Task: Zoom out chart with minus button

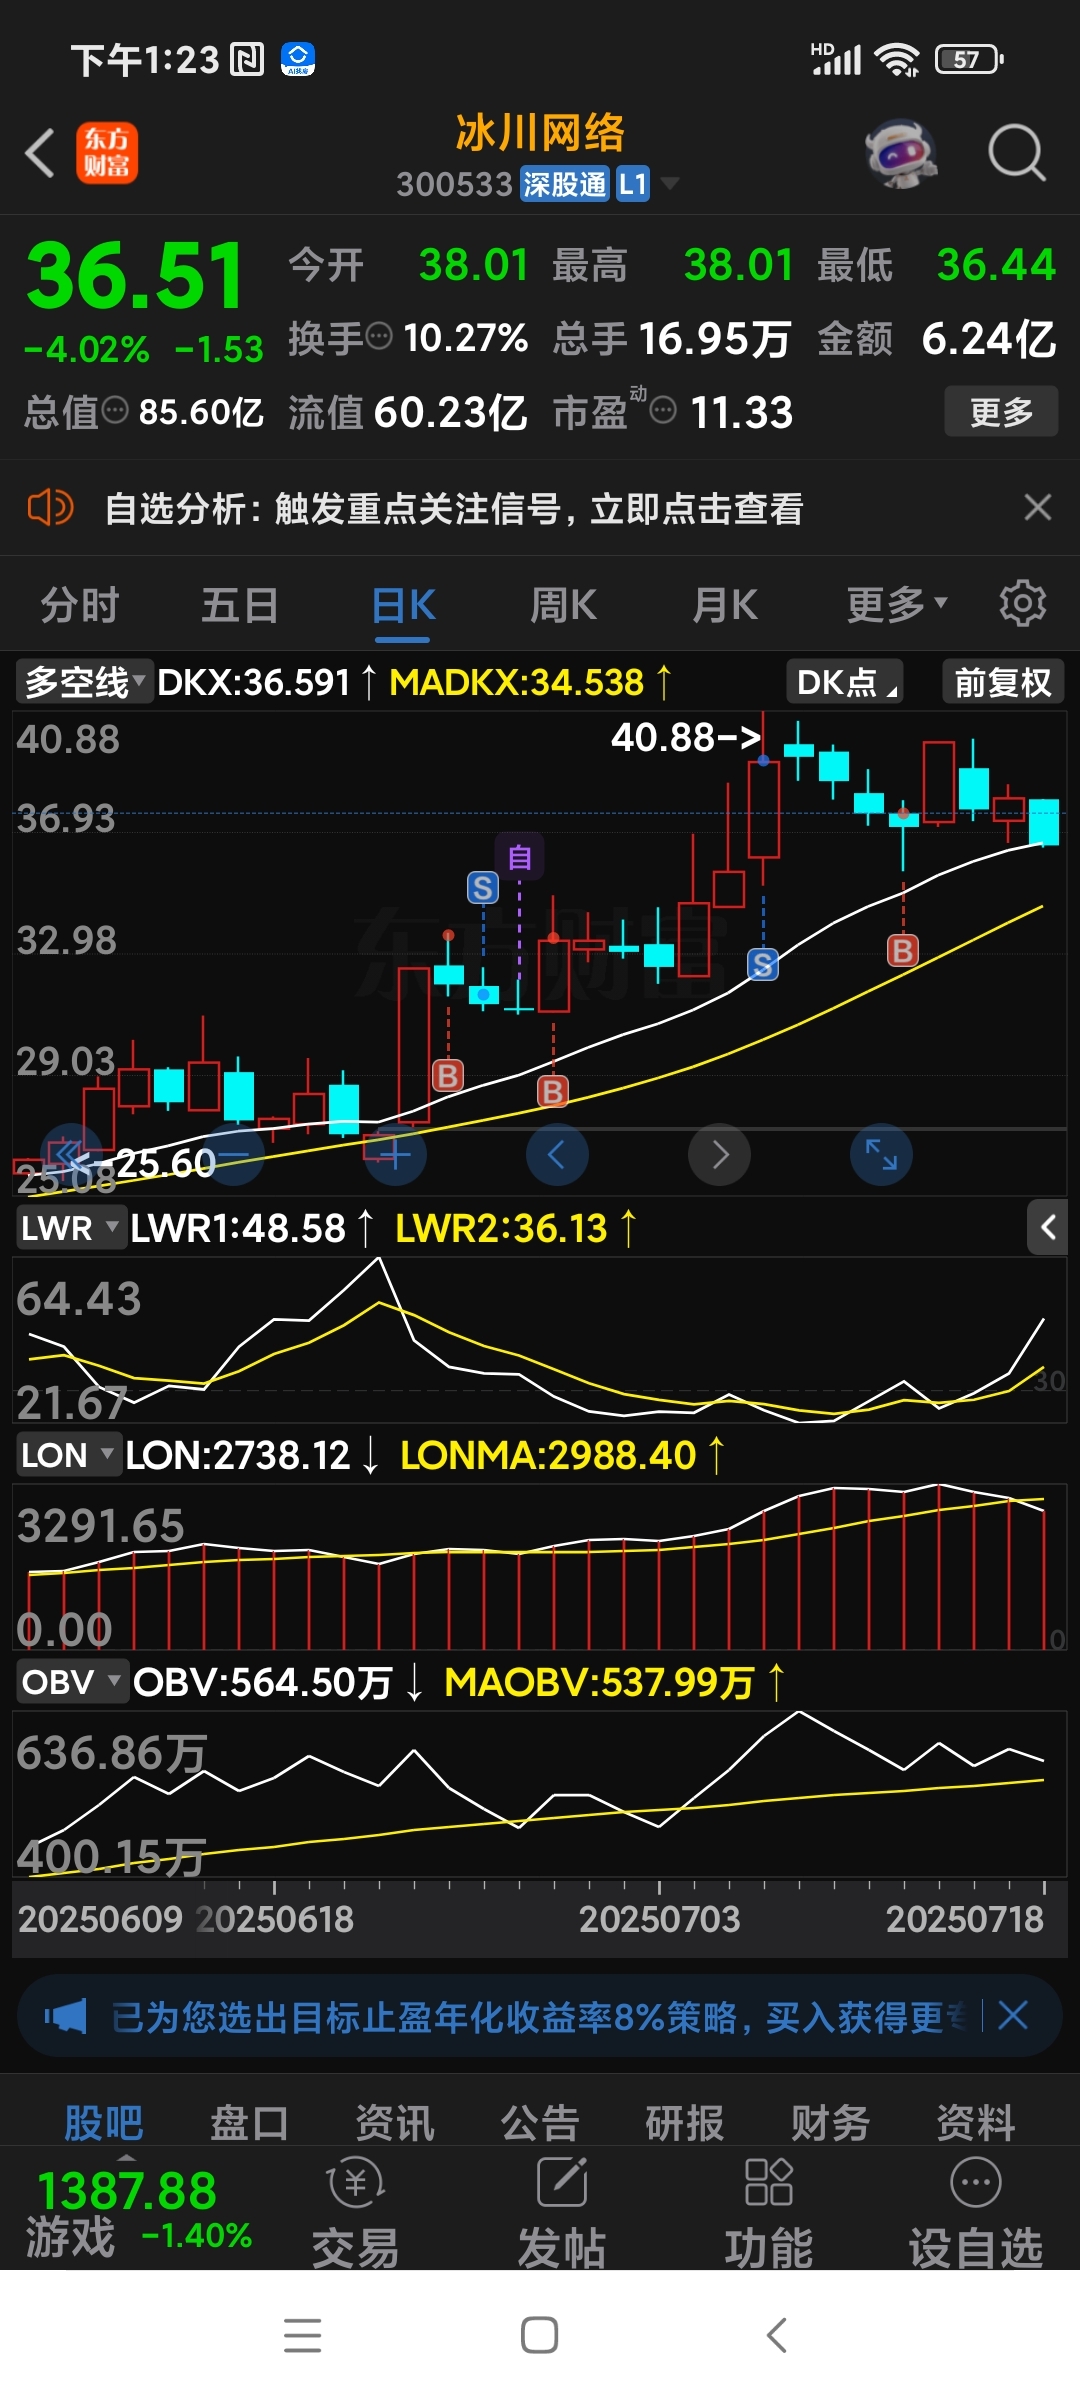Action: tap(233, 1155)
